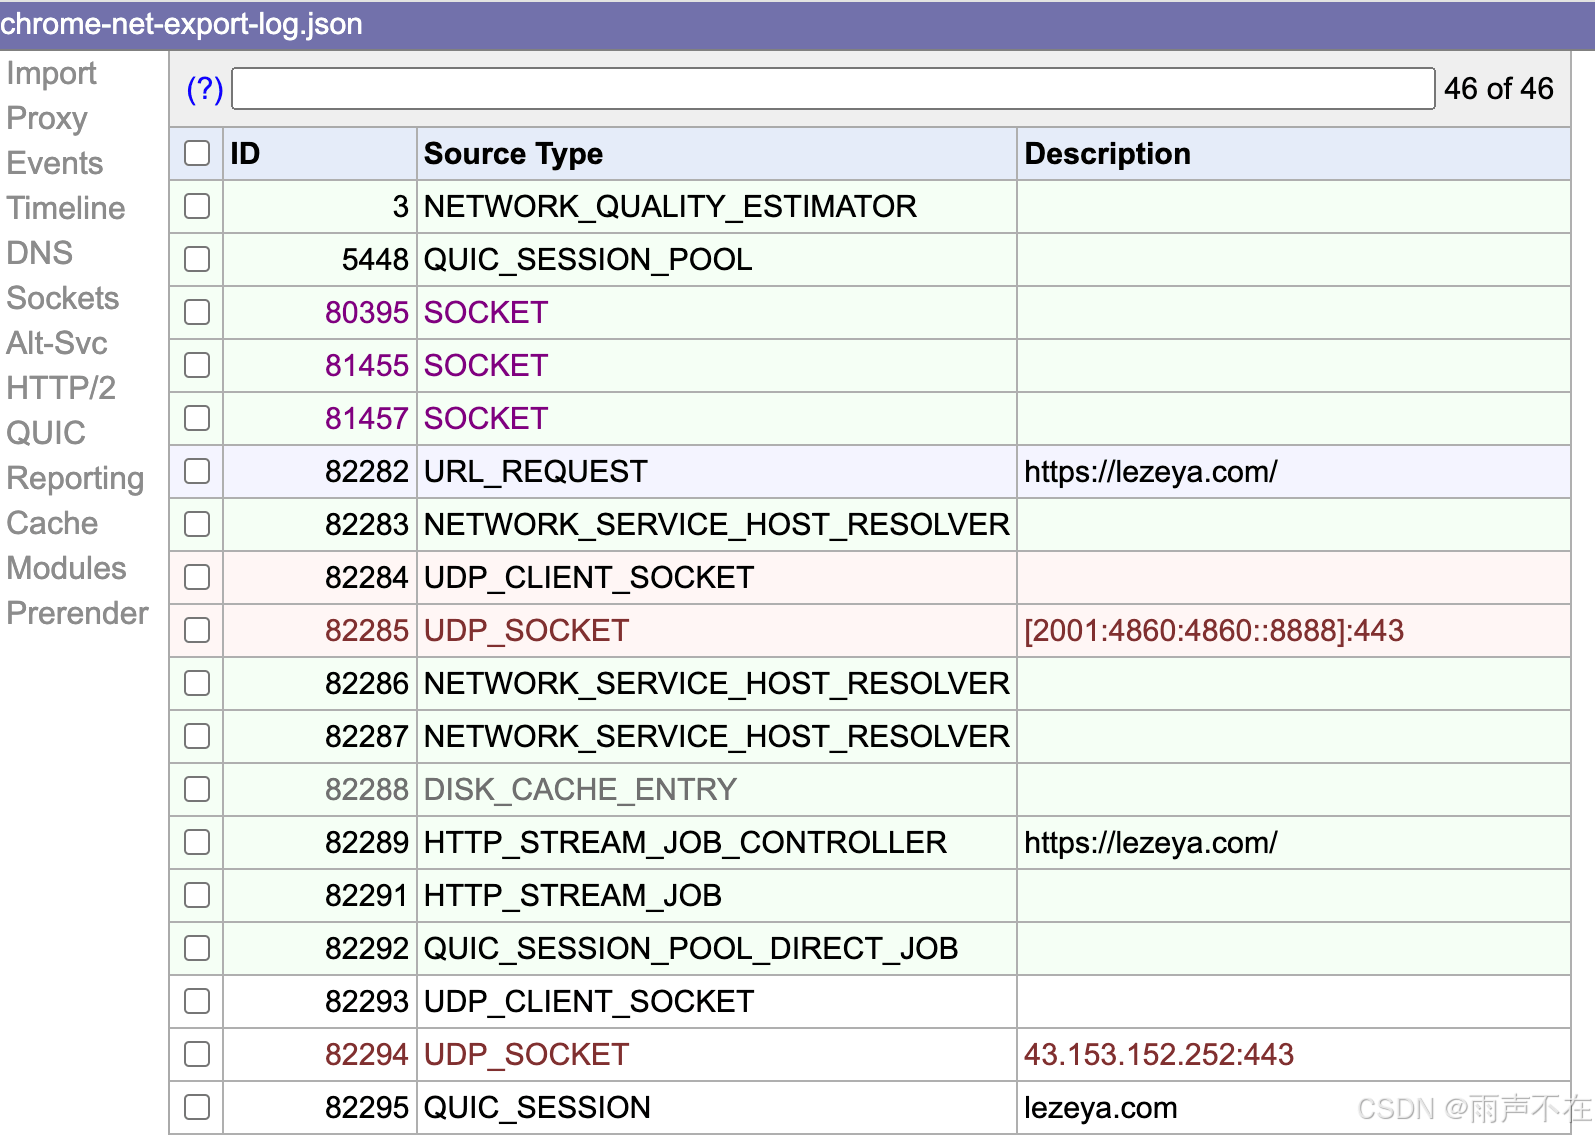Select the QUIC_SESSION_POOL_DIRECT_JOB event row

(x=690, y=948)
